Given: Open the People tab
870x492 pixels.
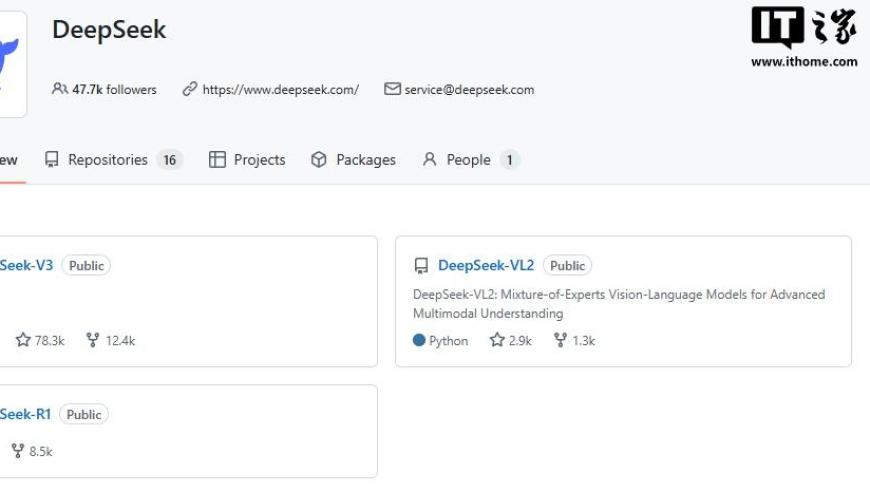Looking at the screenshot, I should click(x=471, y=160).
